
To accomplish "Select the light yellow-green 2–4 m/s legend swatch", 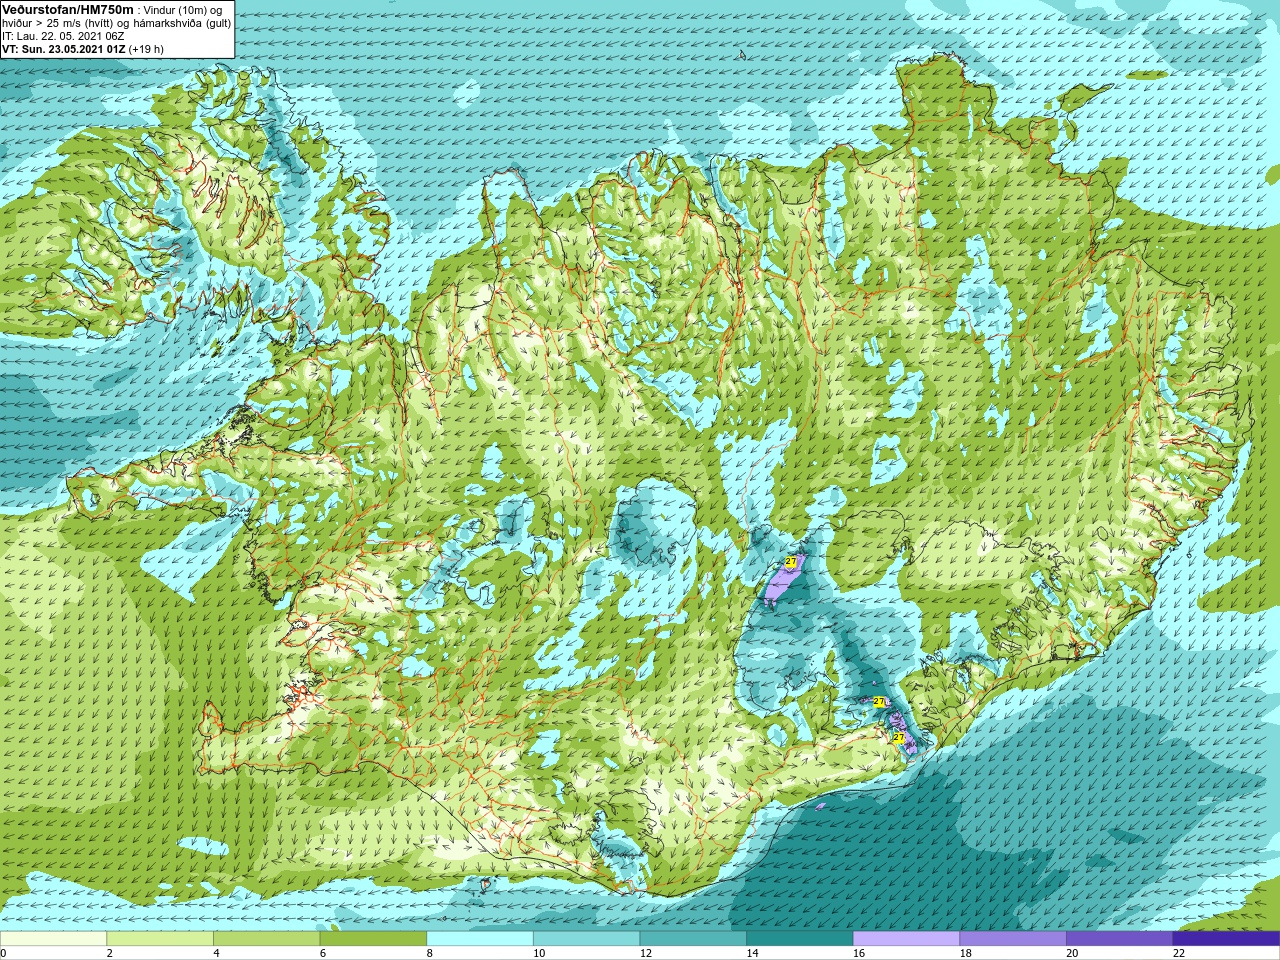I will pyautogui.click(x=160, y=938).
